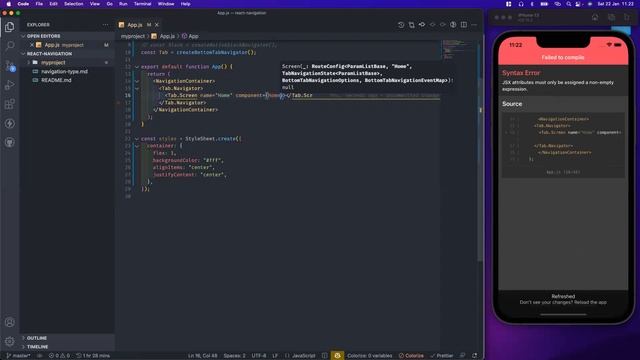The height and width of the screenshot is (360, 640).
Task: Open the Selection menu
Action: coord(73,4)
